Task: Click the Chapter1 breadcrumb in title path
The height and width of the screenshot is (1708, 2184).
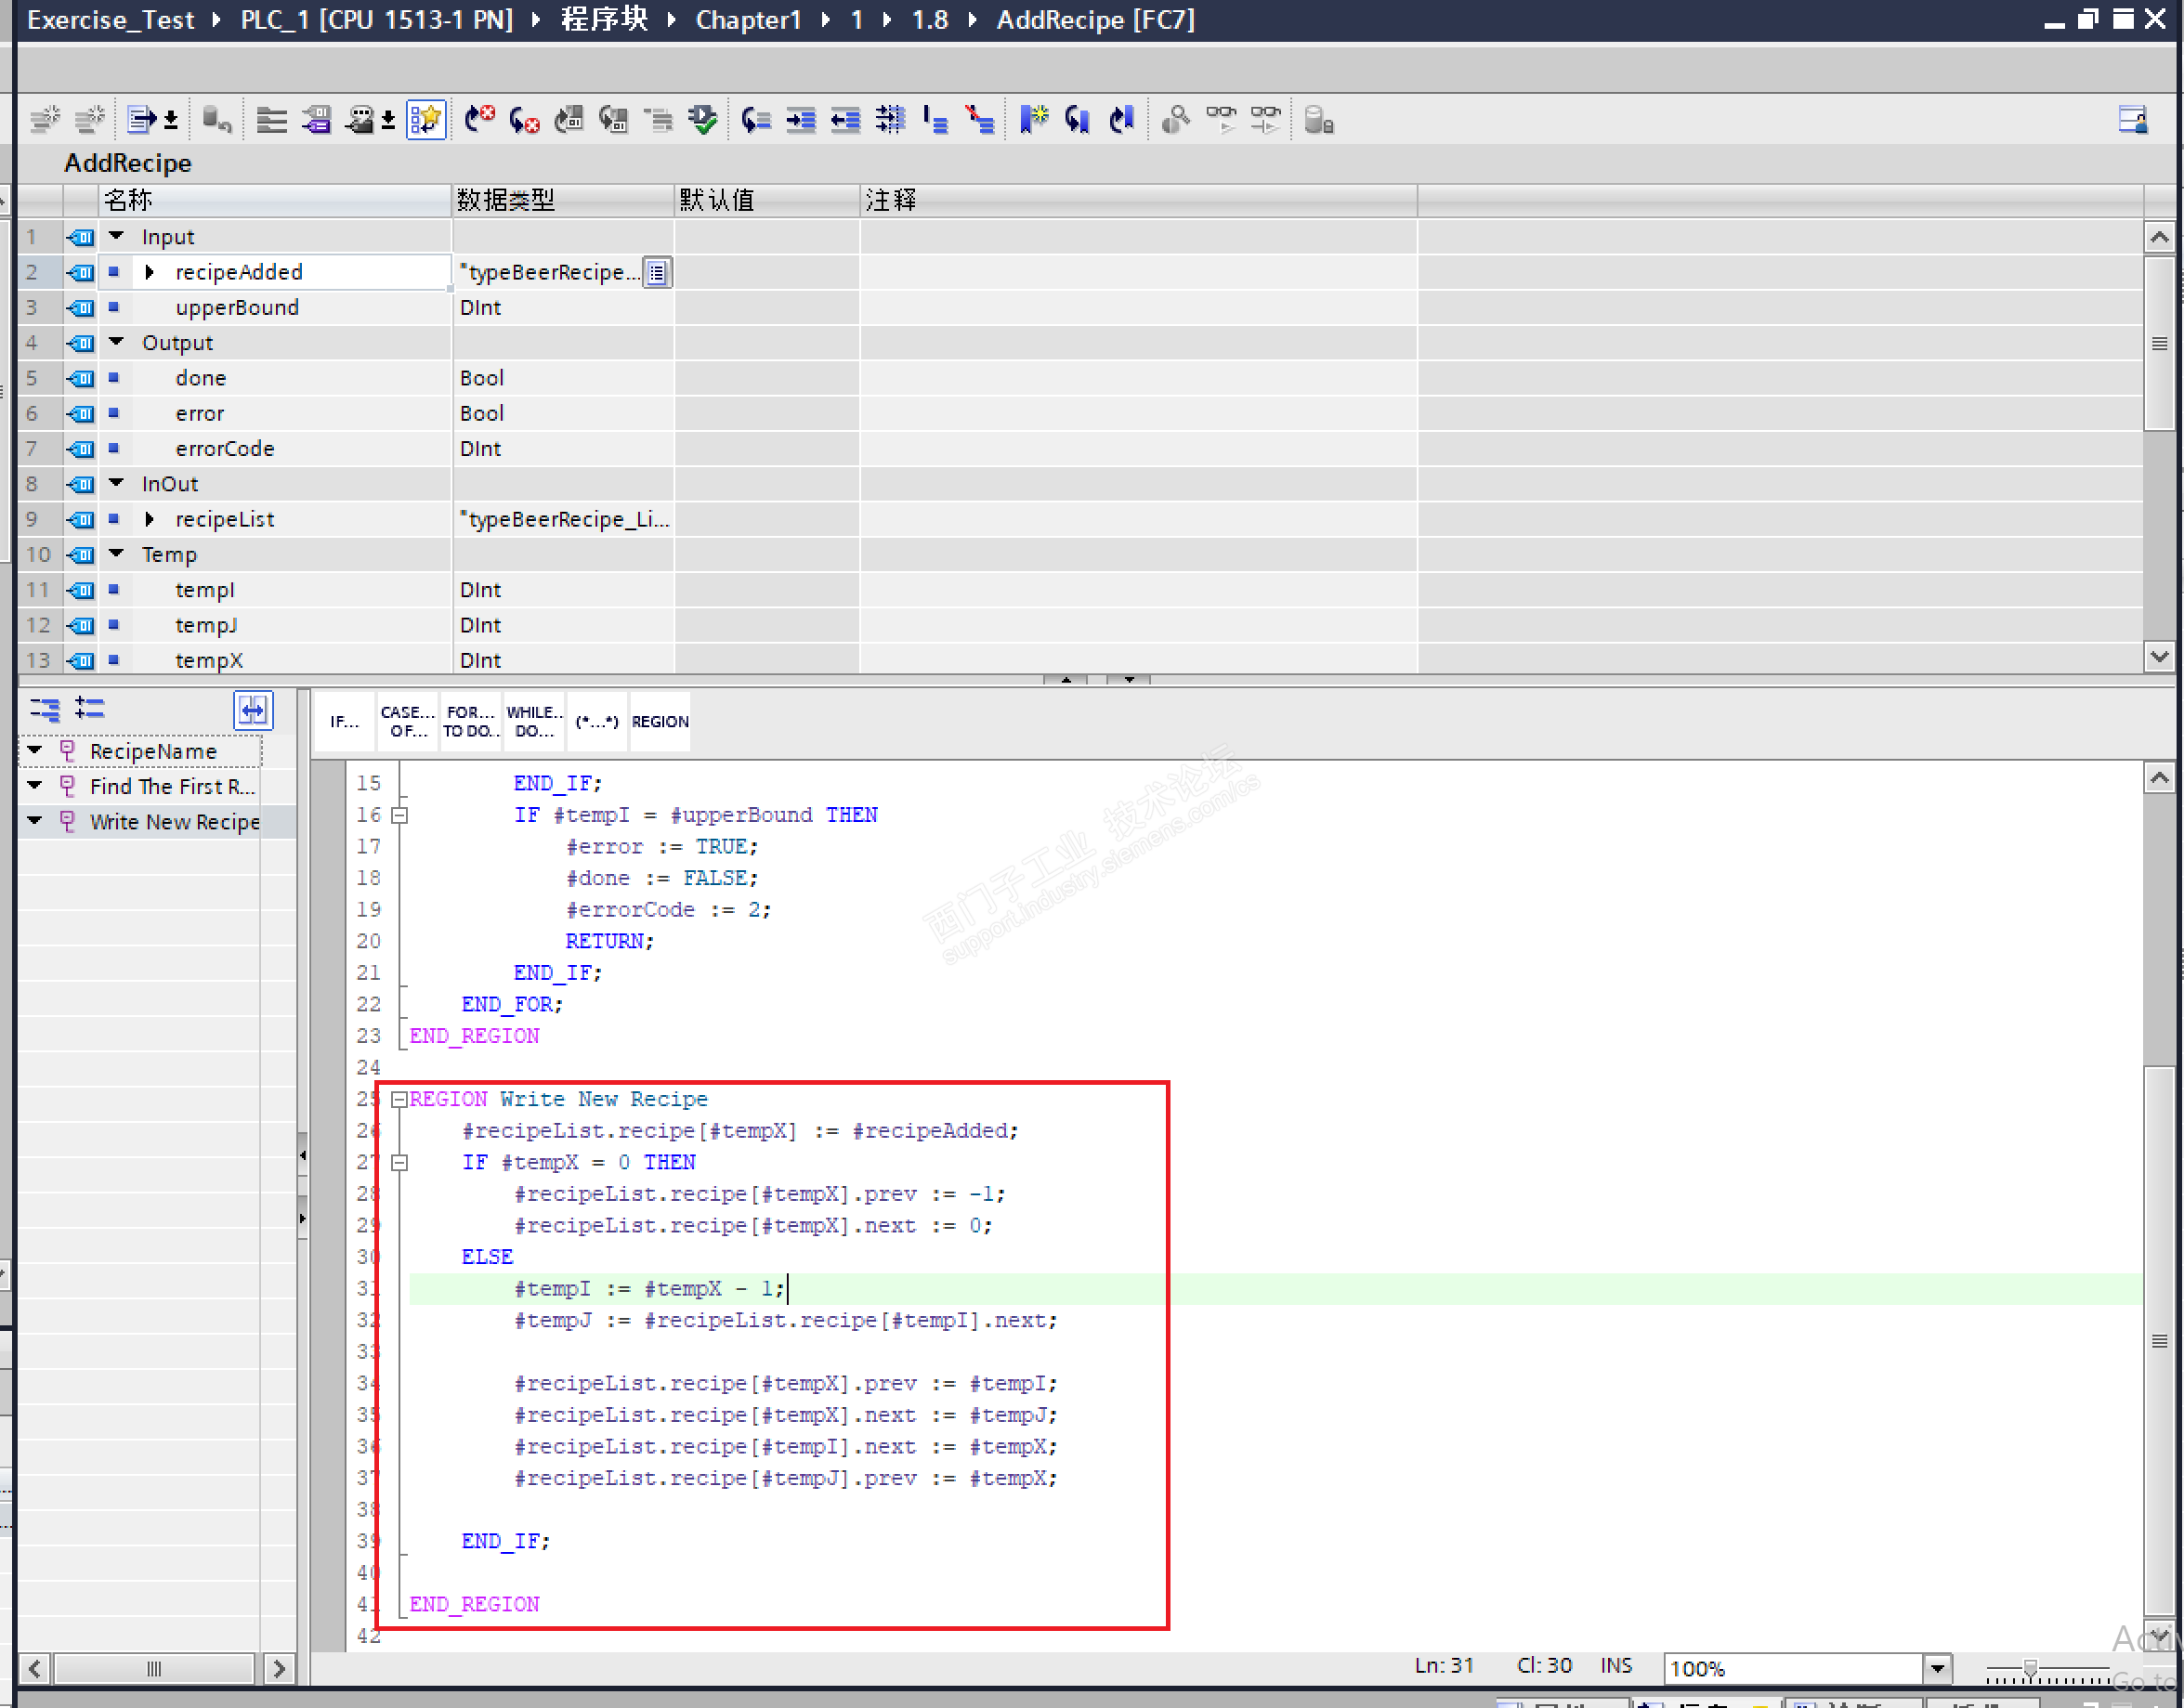Action: (748, 20)
